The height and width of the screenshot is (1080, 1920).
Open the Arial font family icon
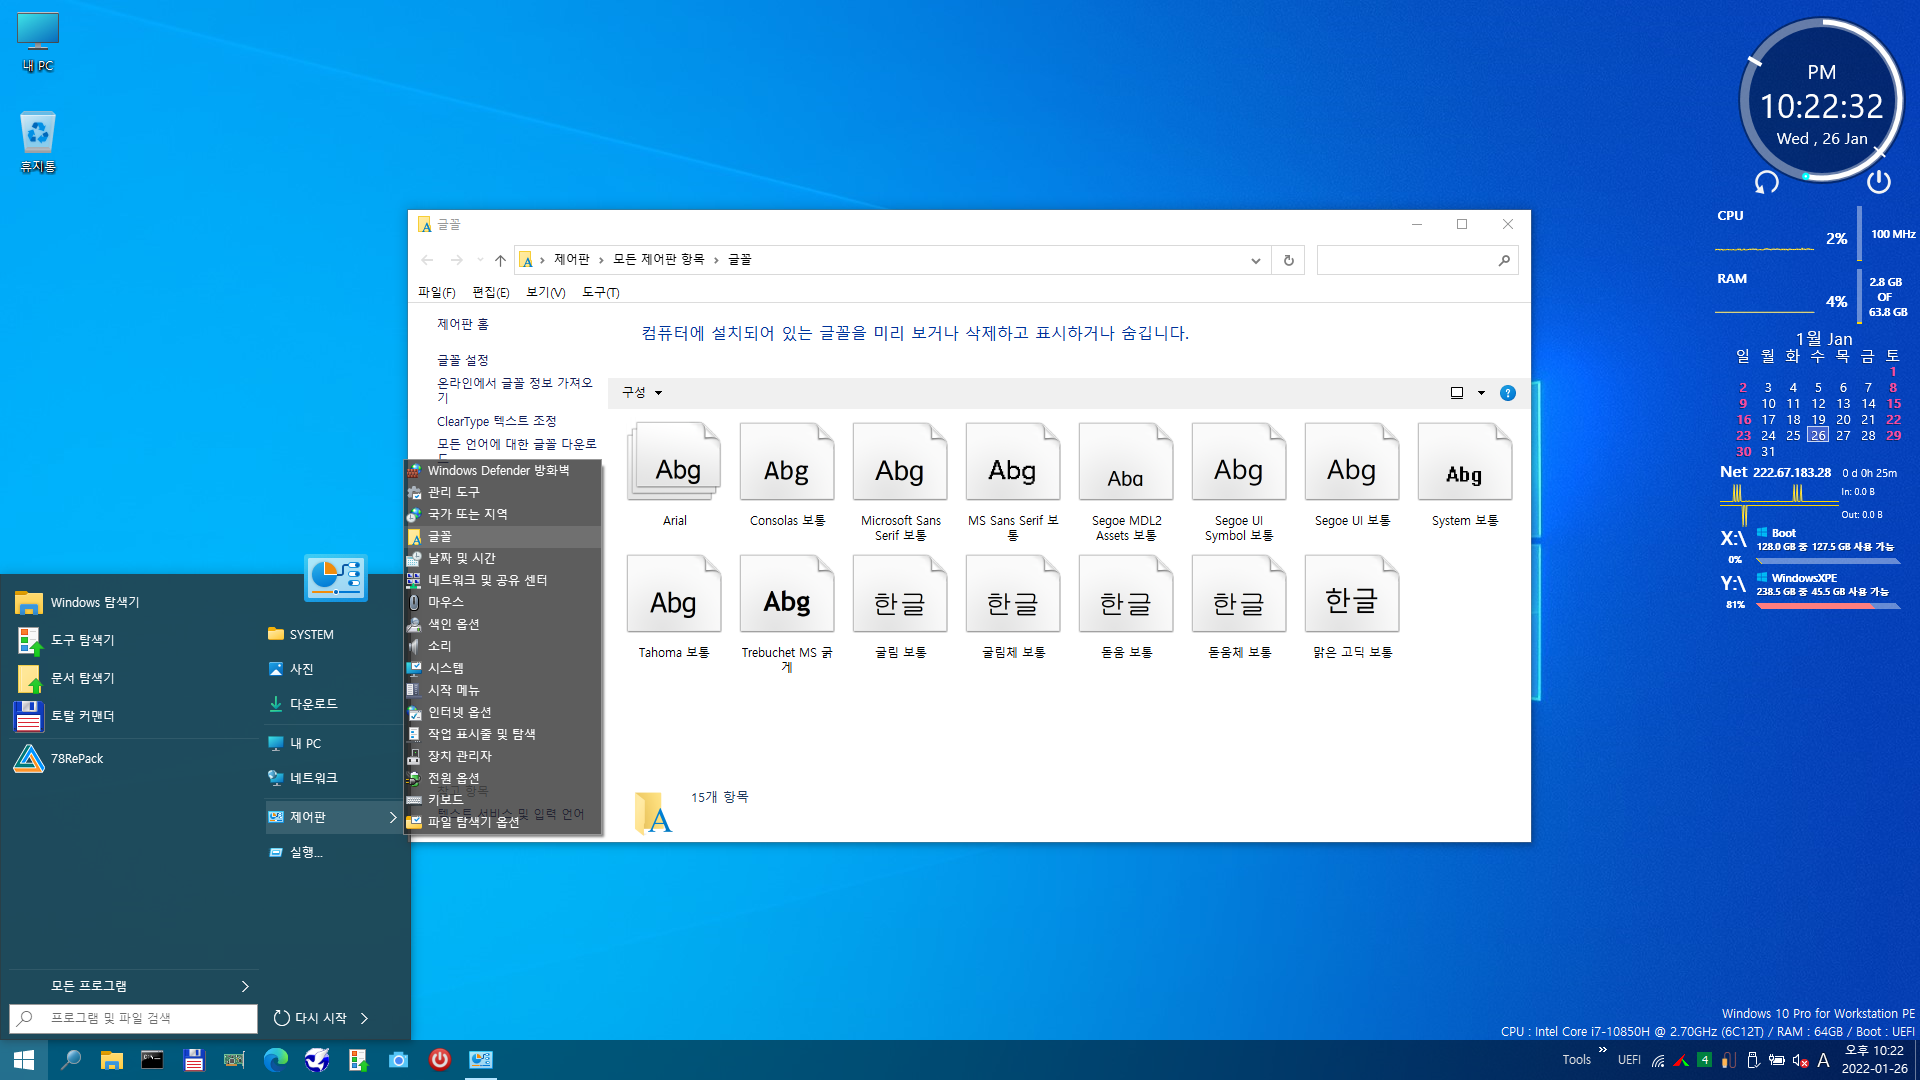[x=675, y=463]
